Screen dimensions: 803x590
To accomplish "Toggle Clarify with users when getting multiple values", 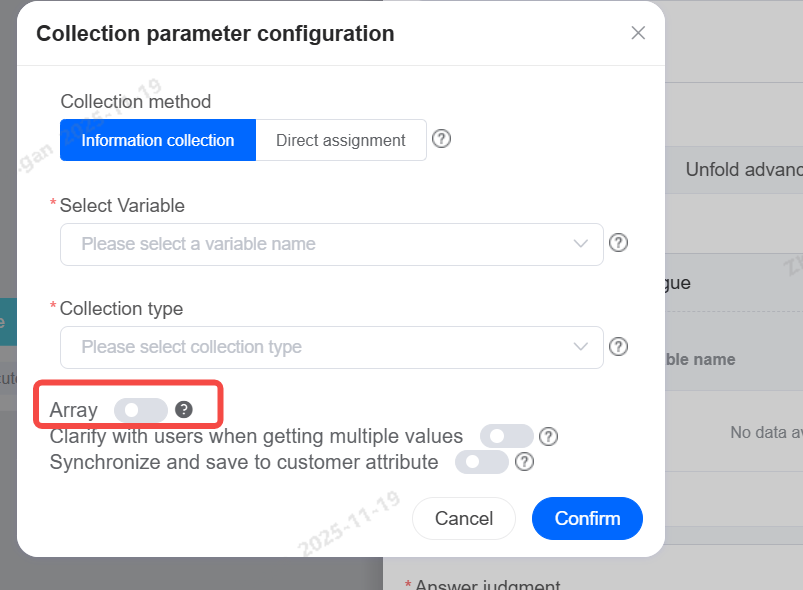I will 506,436.
